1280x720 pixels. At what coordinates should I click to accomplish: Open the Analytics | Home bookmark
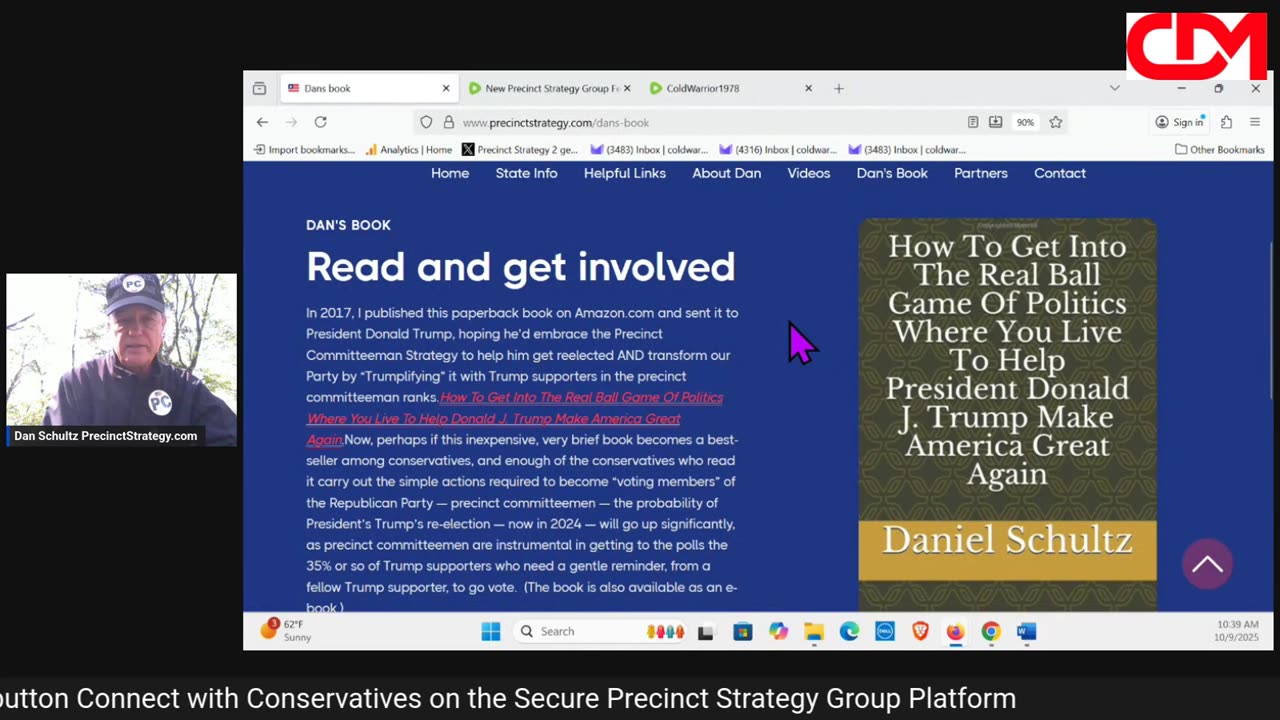point(409,149)
